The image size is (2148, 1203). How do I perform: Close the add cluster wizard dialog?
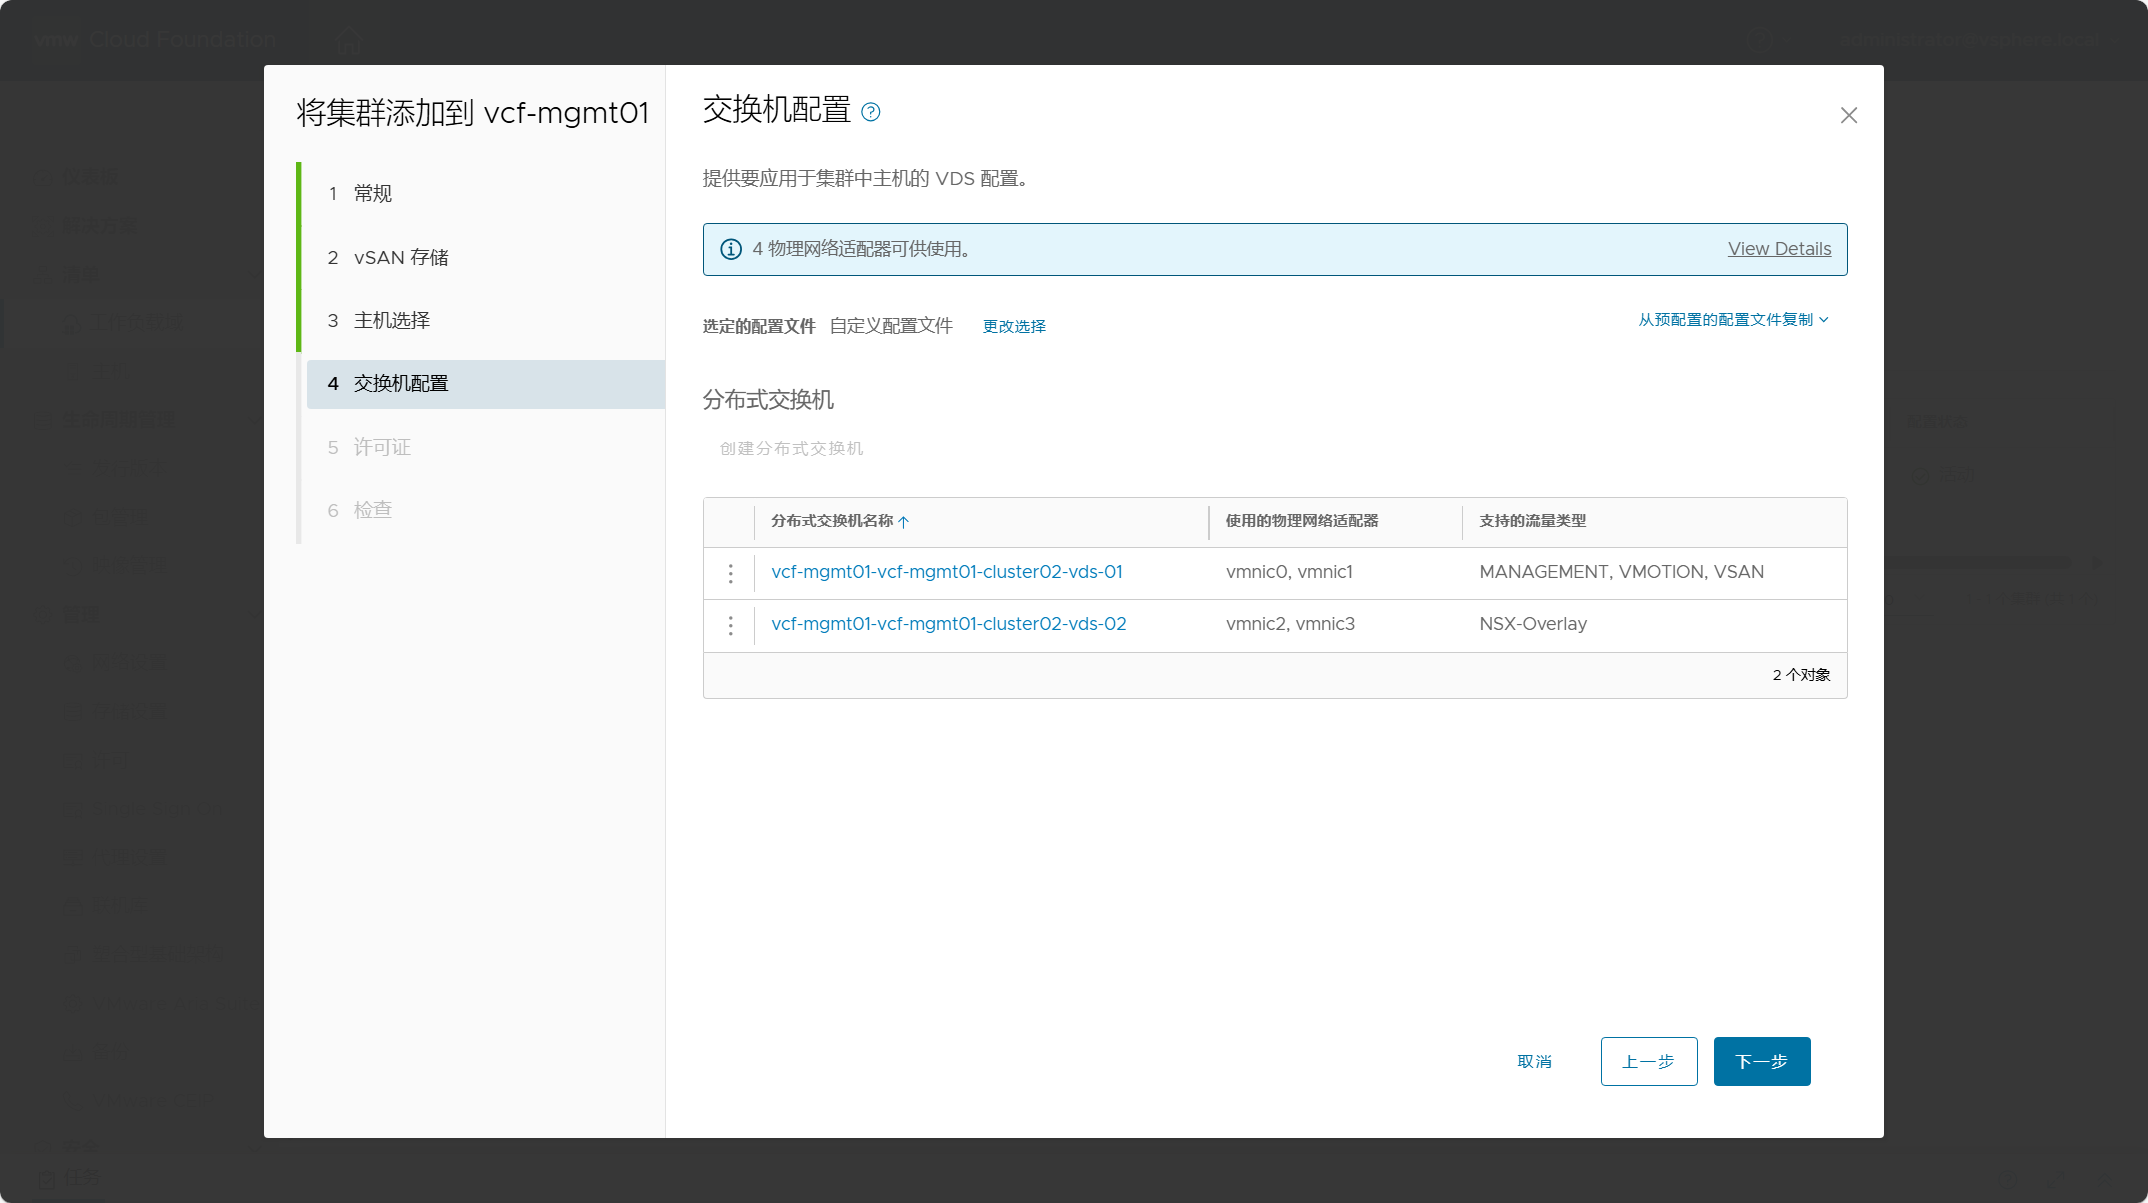click(x=1849, y=116)
